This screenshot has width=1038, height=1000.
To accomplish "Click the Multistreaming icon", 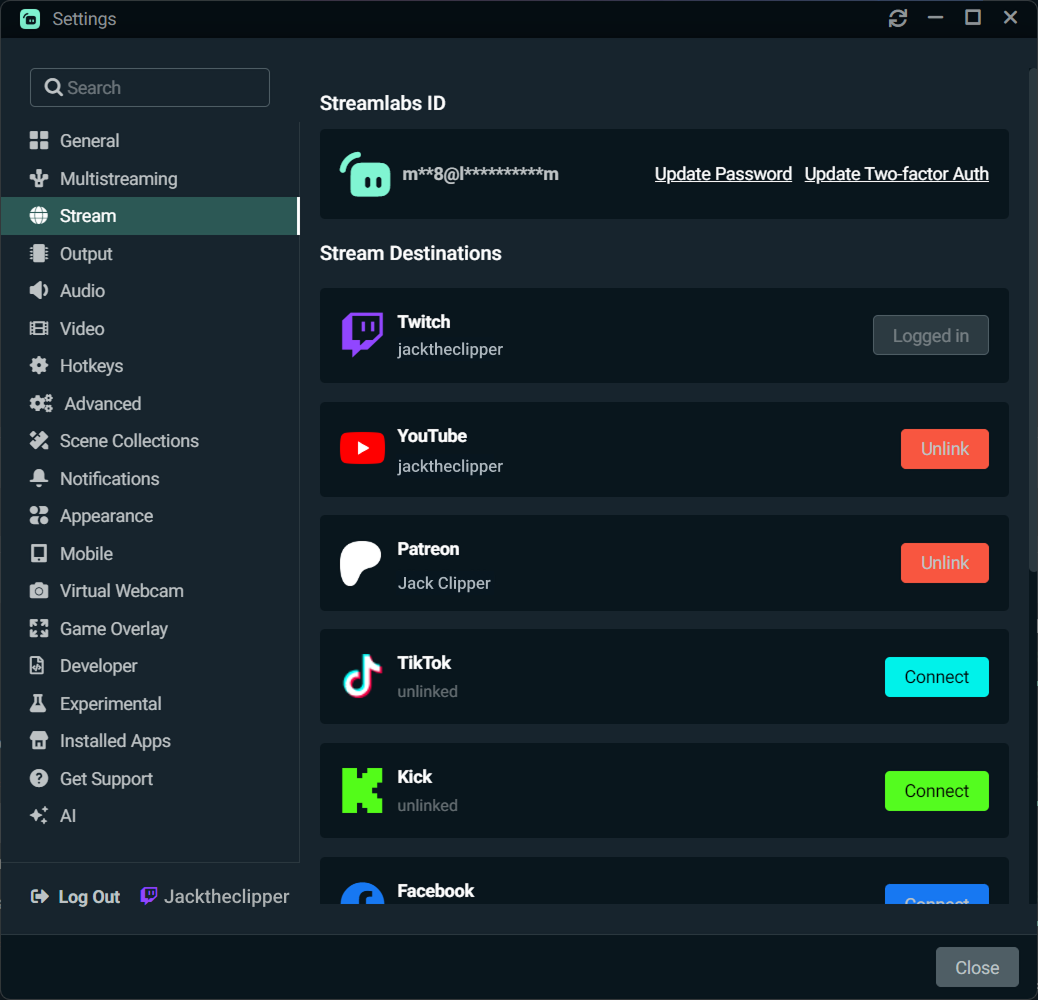I will coord(39,178).
